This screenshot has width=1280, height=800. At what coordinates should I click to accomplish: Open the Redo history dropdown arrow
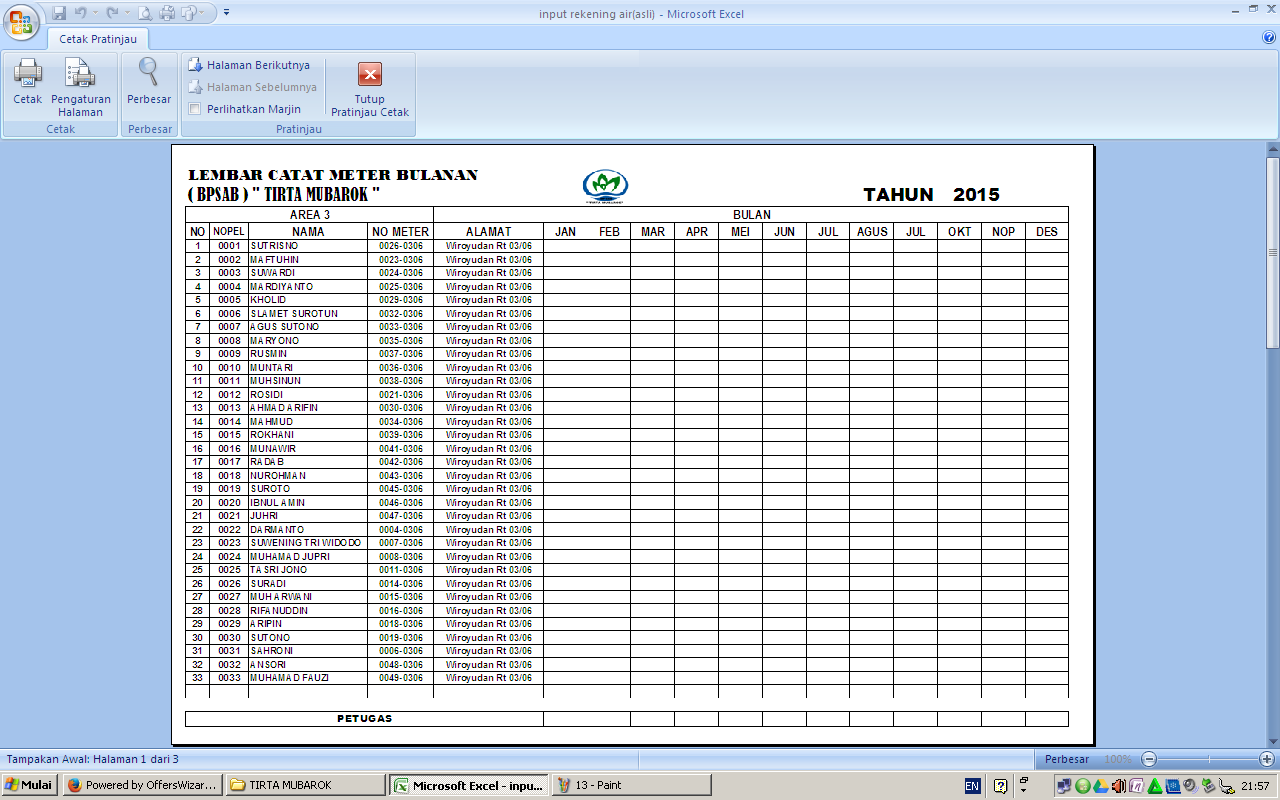(126, 14)
